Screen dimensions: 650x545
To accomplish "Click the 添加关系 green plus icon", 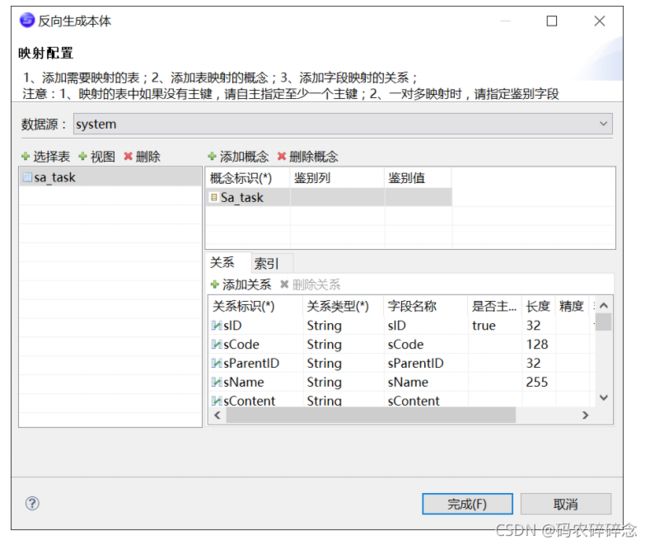I will [214, 285].
